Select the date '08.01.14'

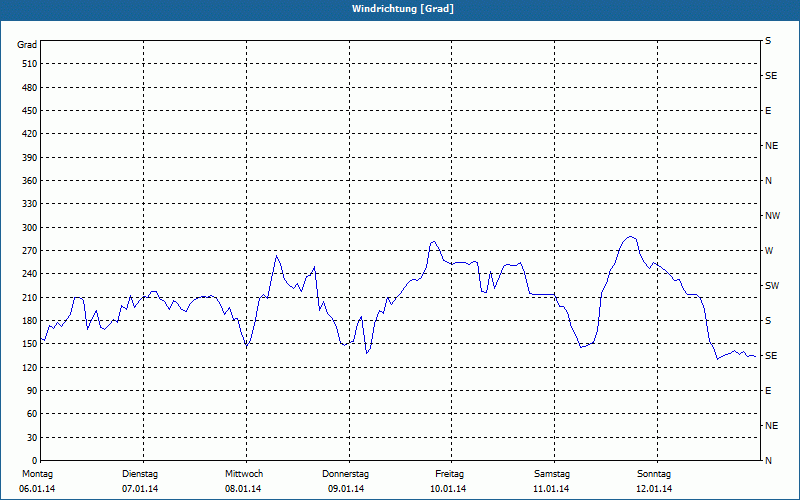[x=243, y=489]
